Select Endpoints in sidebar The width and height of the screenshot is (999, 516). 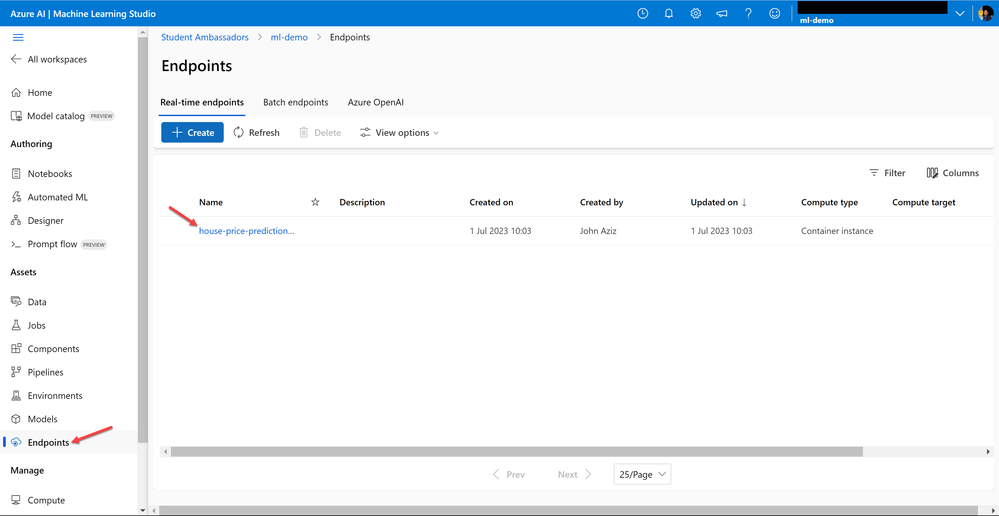(x=40, y=442)
